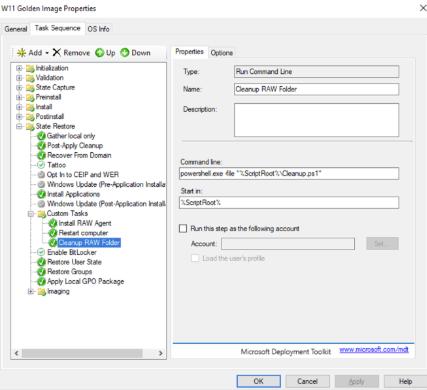Expand the Initialization group
Viewport: 427px width, 390px height.
pyautogui.click(x=19, y=68)
